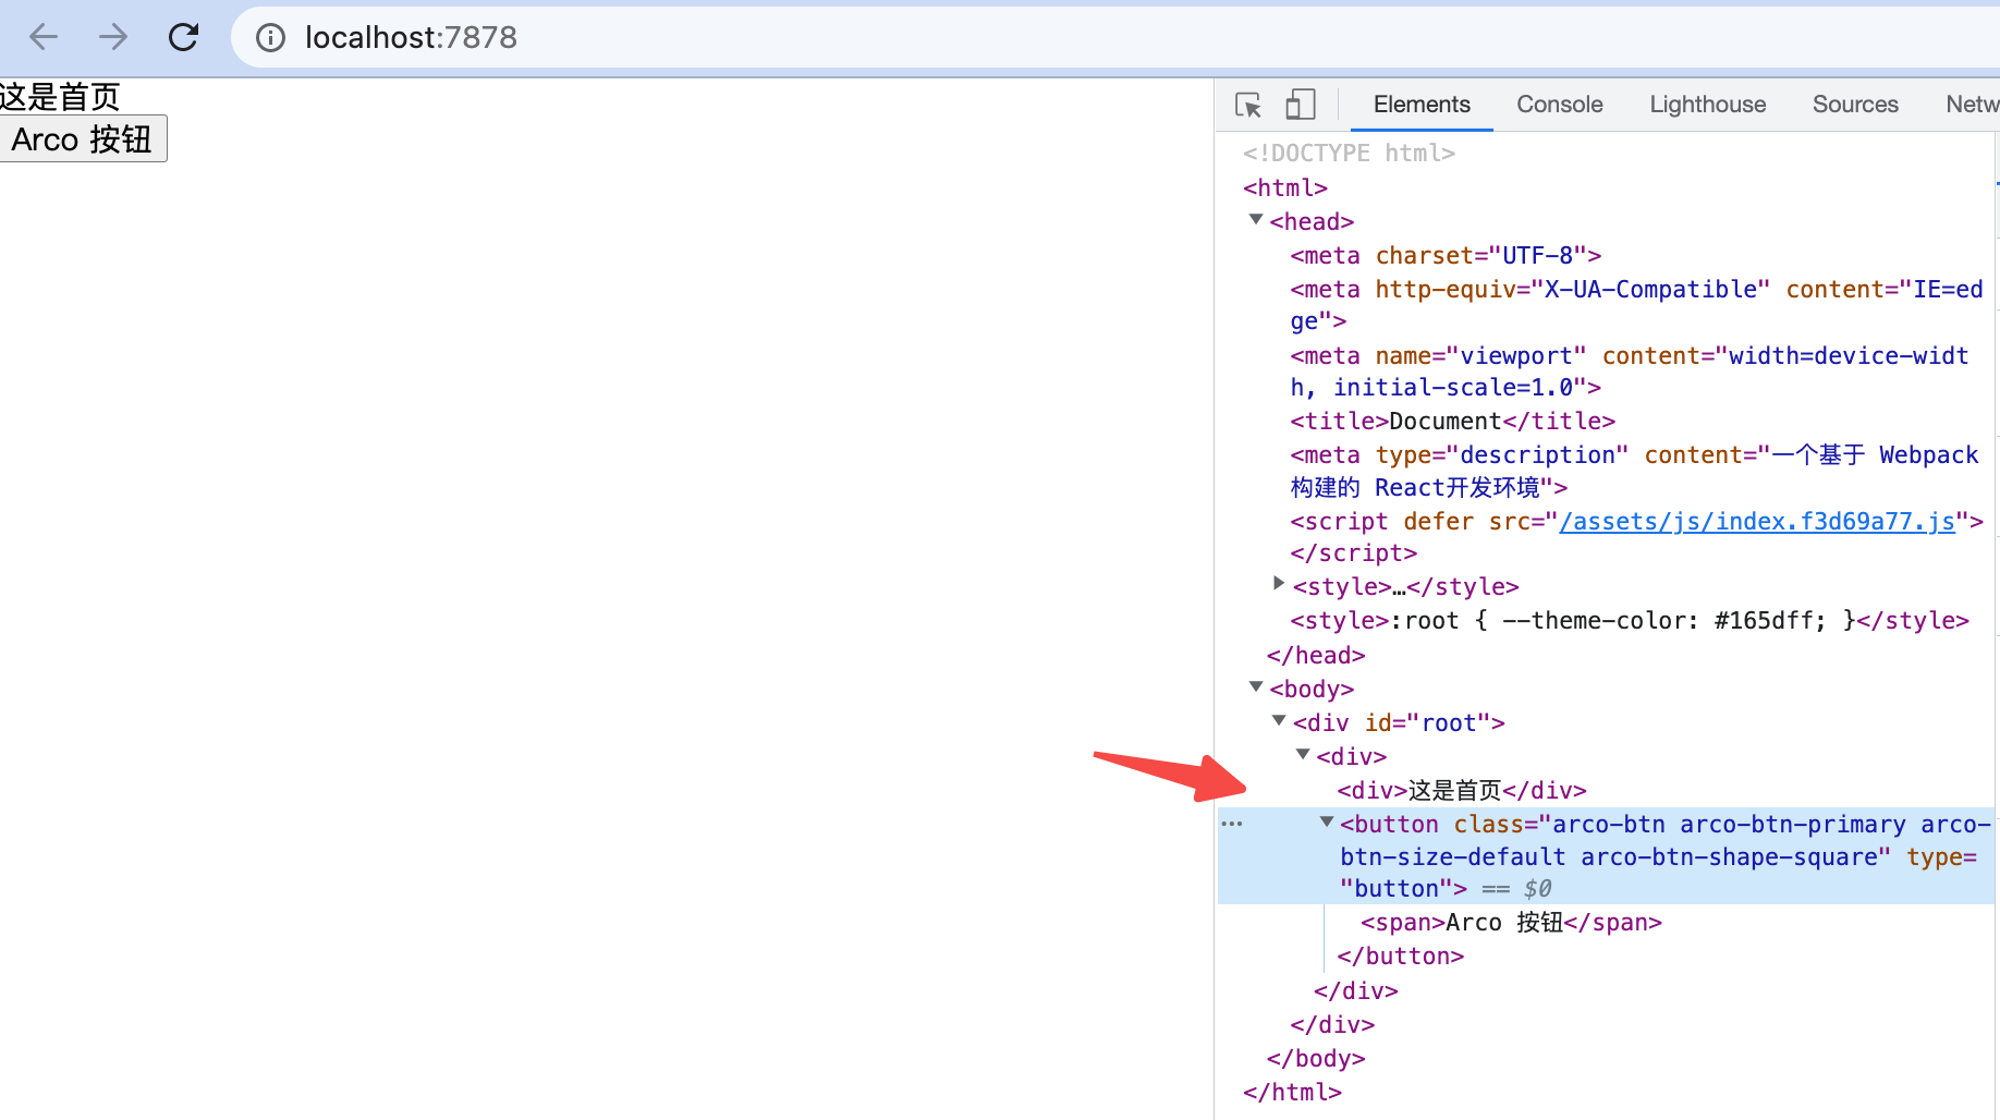The width and height of the screenshot is (2000, 1120).
Task: Reload the page with refresh icon
Action: 183,37
